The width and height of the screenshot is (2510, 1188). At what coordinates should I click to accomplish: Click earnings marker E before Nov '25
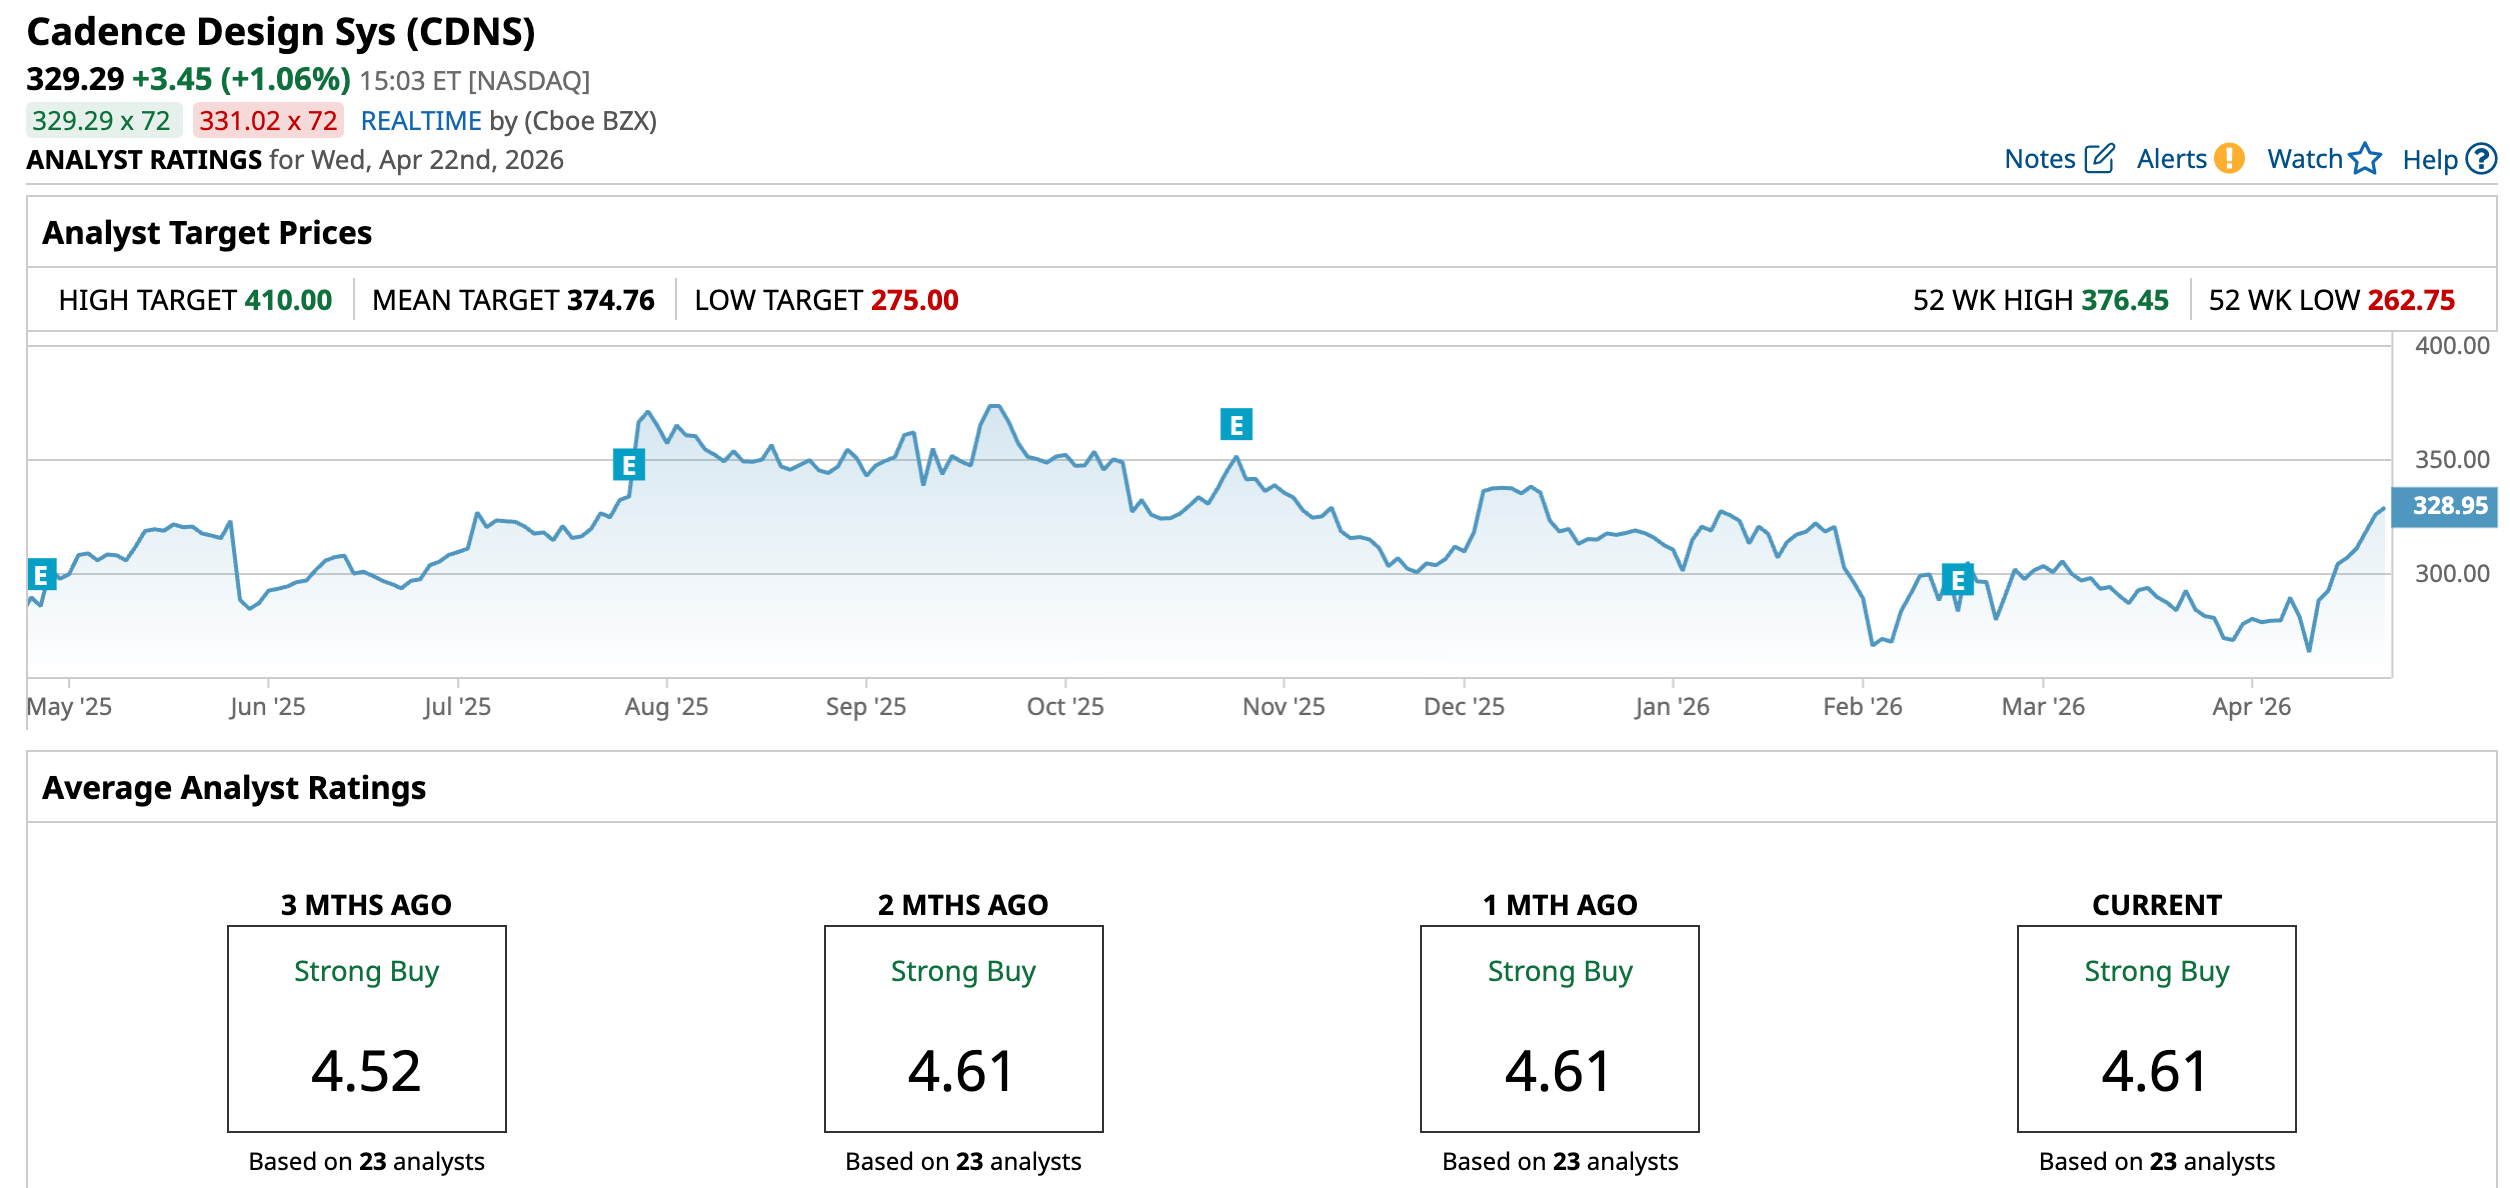pyautogui.click(x=1236, y=425)
